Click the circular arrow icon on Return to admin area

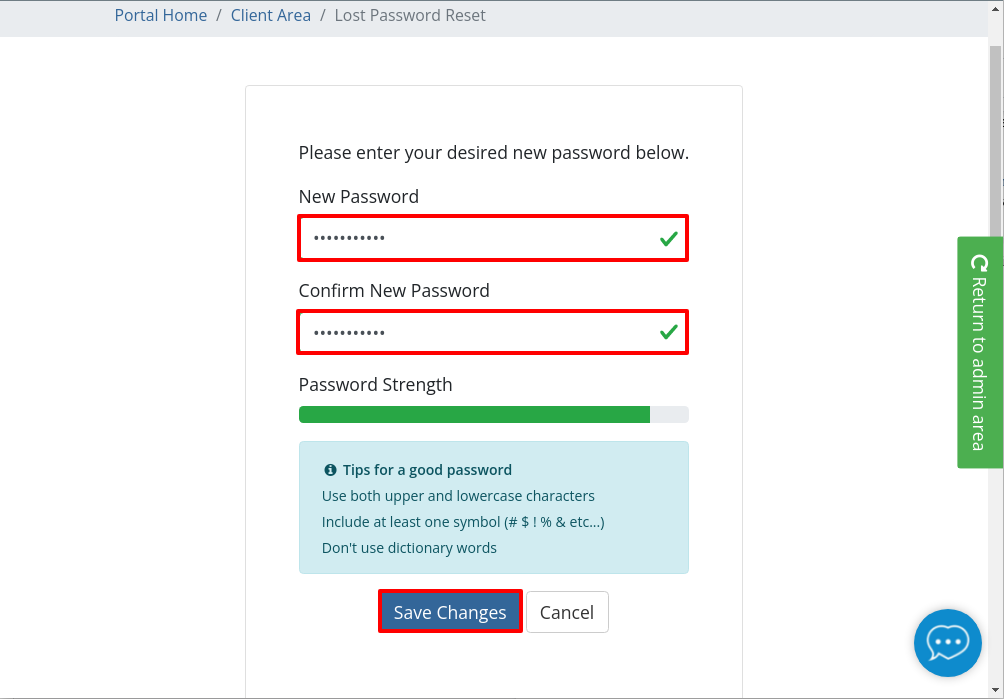(x=980, y=263)
